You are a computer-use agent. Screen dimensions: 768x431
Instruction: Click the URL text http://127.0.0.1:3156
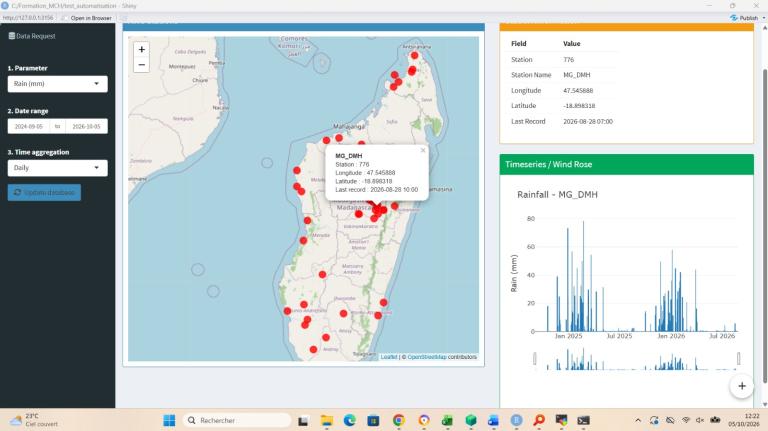(28, 18)
